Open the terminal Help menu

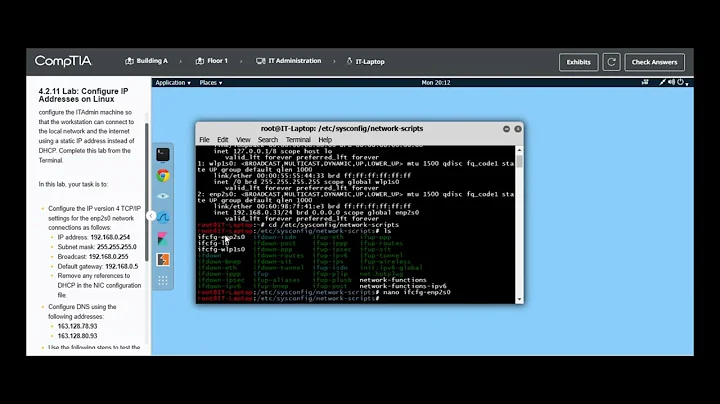[x=325, y=140]
